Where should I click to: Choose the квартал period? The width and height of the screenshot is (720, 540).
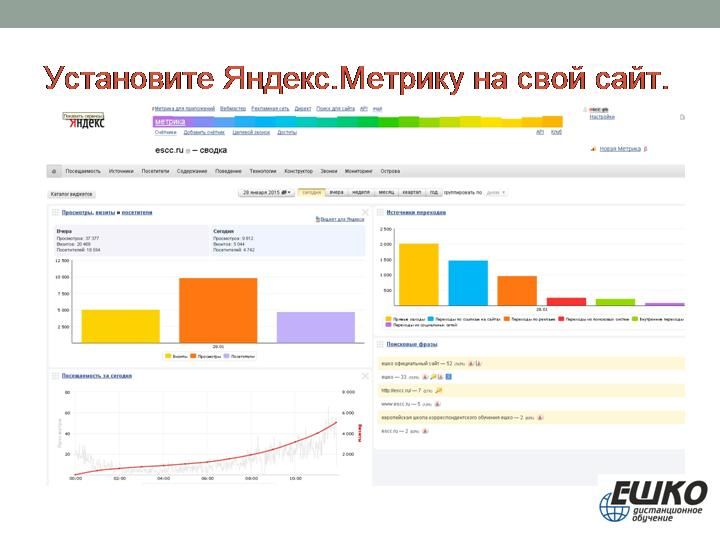pos(412,192)
